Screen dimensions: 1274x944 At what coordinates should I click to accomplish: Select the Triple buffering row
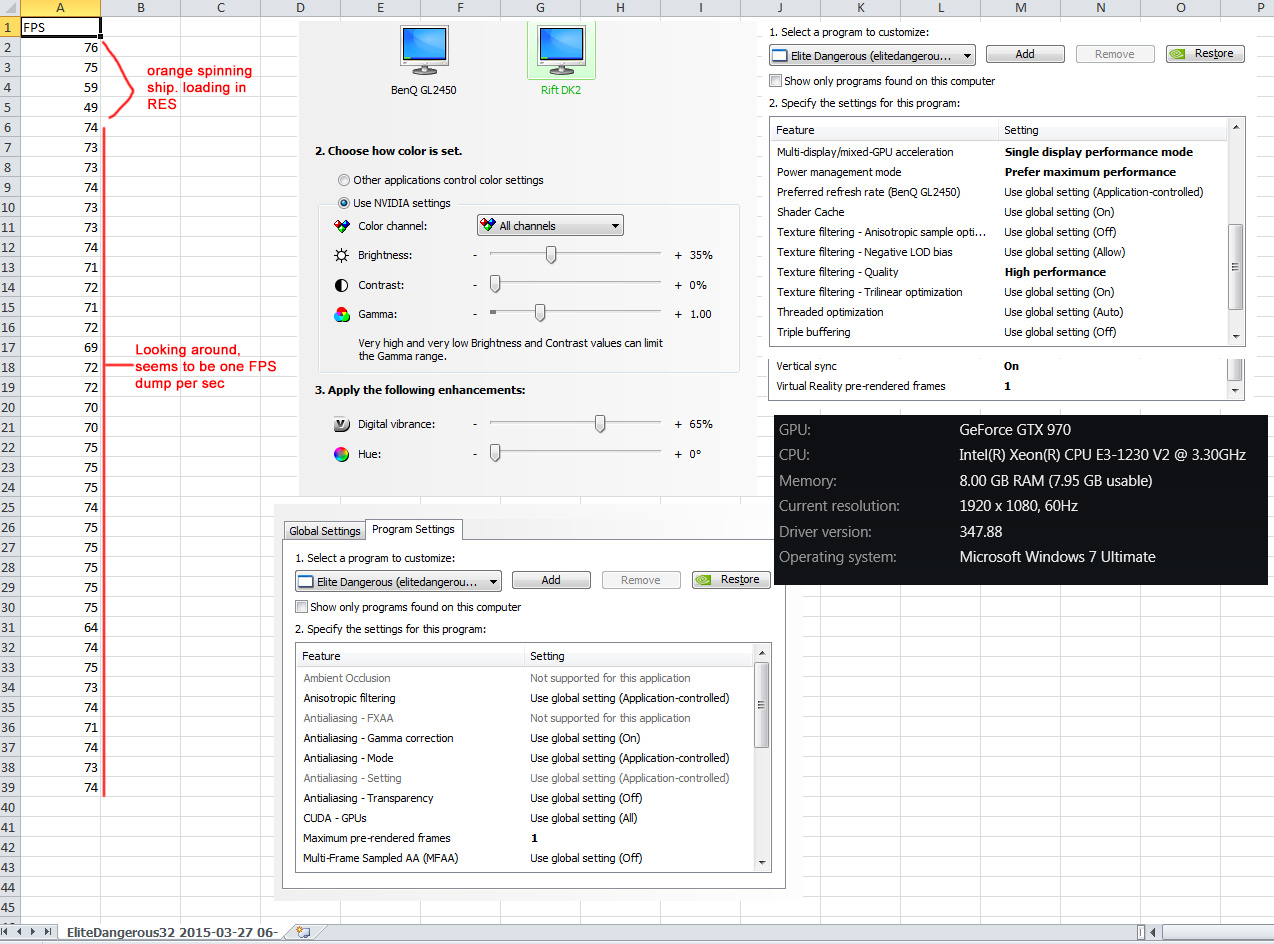[x=999, y=332]
